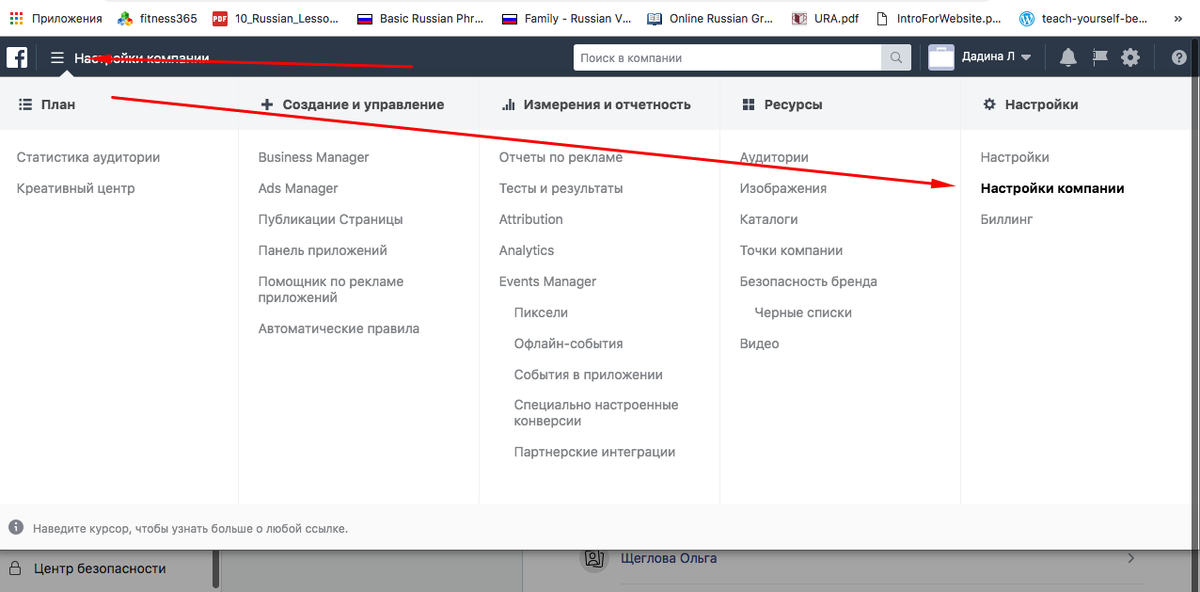Open Пиксели under Events Manager

tap(541, 312)
